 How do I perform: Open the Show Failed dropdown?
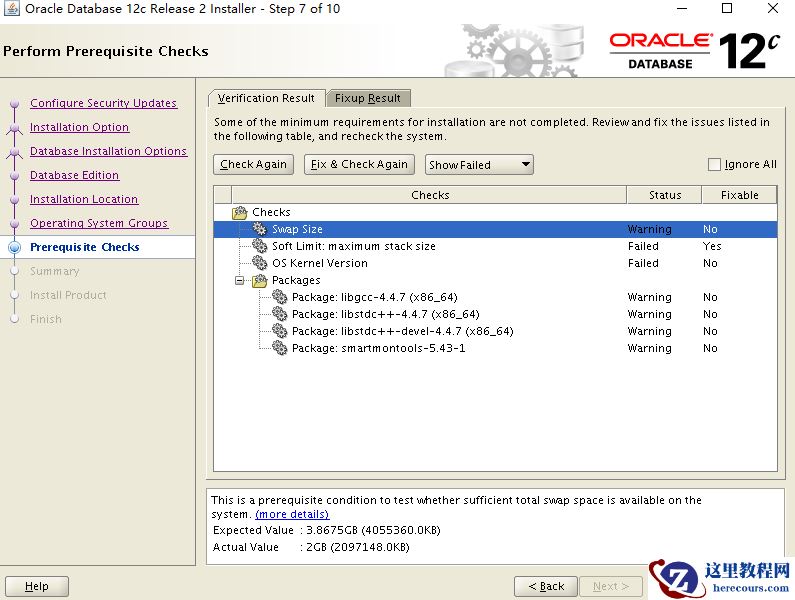tap(479, 164)
